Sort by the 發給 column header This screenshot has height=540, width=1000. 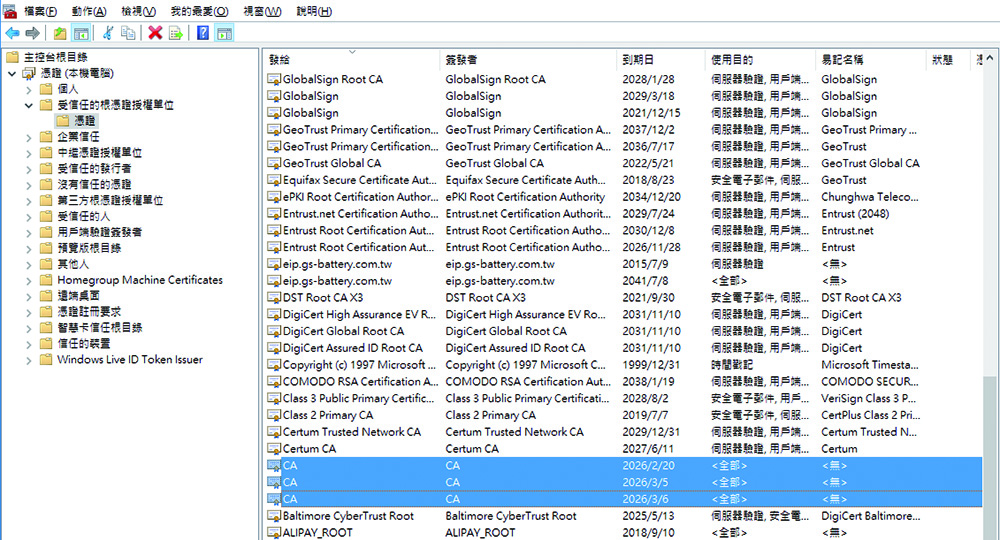pos(351,60)
